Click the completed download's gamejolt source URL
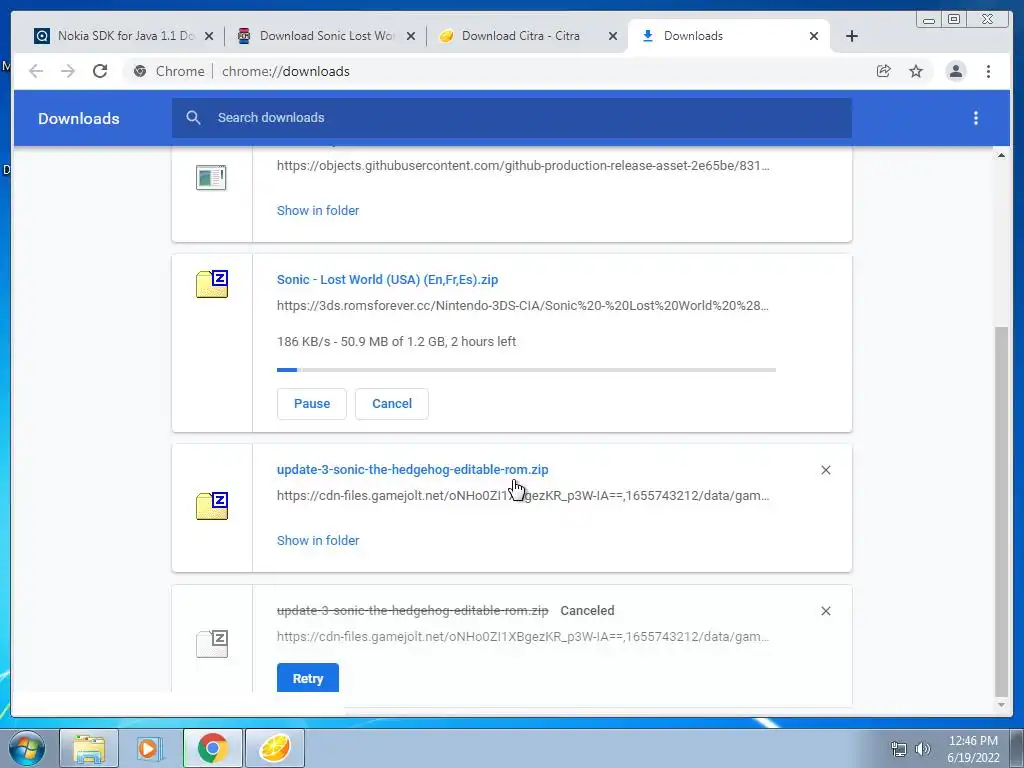The height and width of the screenshot is (768, 1024). (x=523, y=496)
